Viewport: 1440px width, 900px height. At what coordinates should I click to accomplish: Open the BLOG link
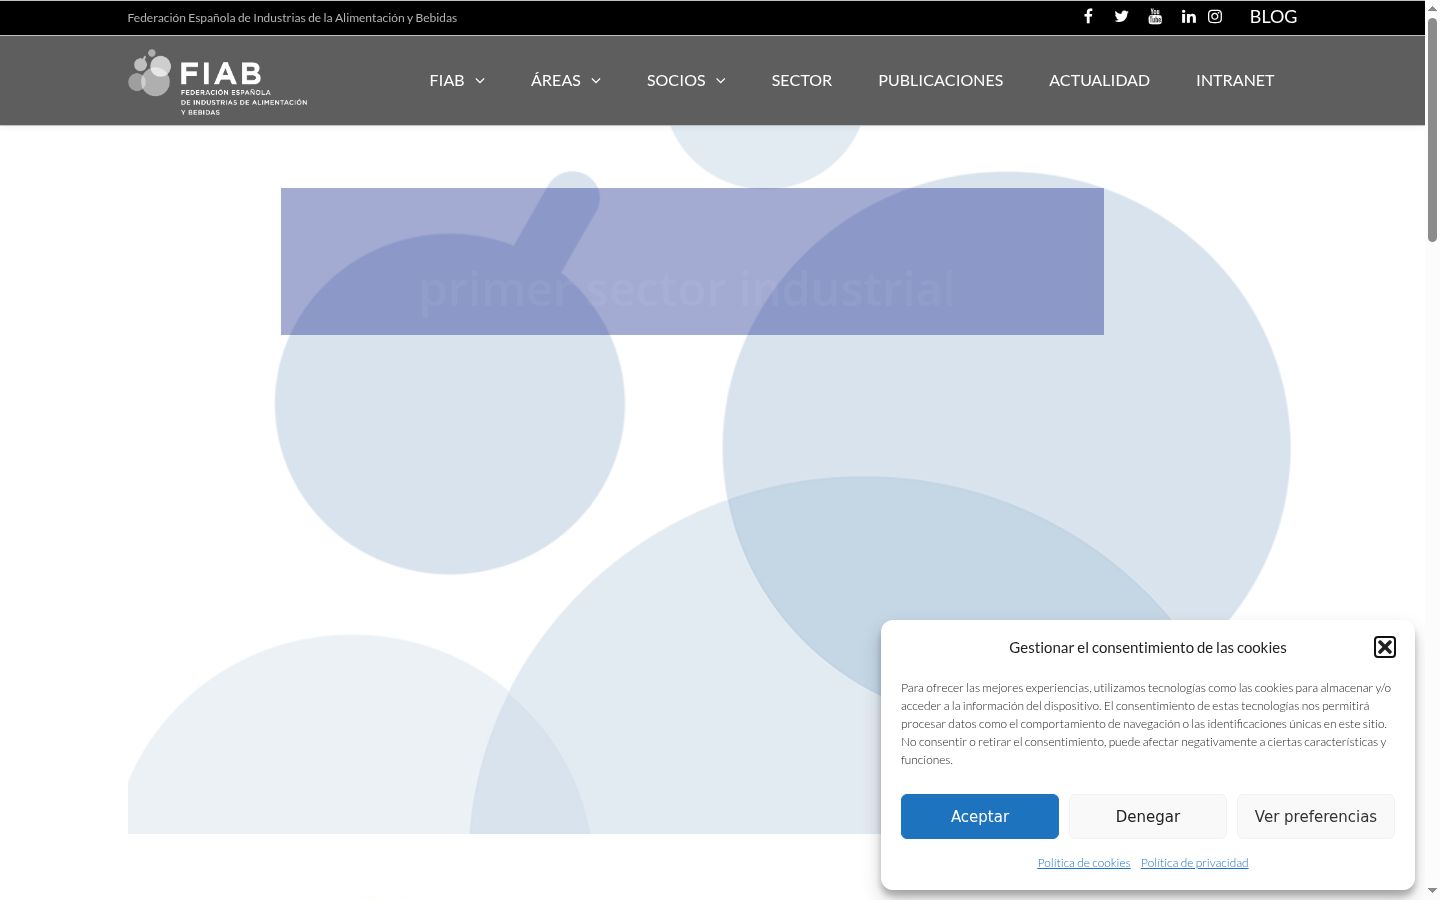tap(1273, 16)
